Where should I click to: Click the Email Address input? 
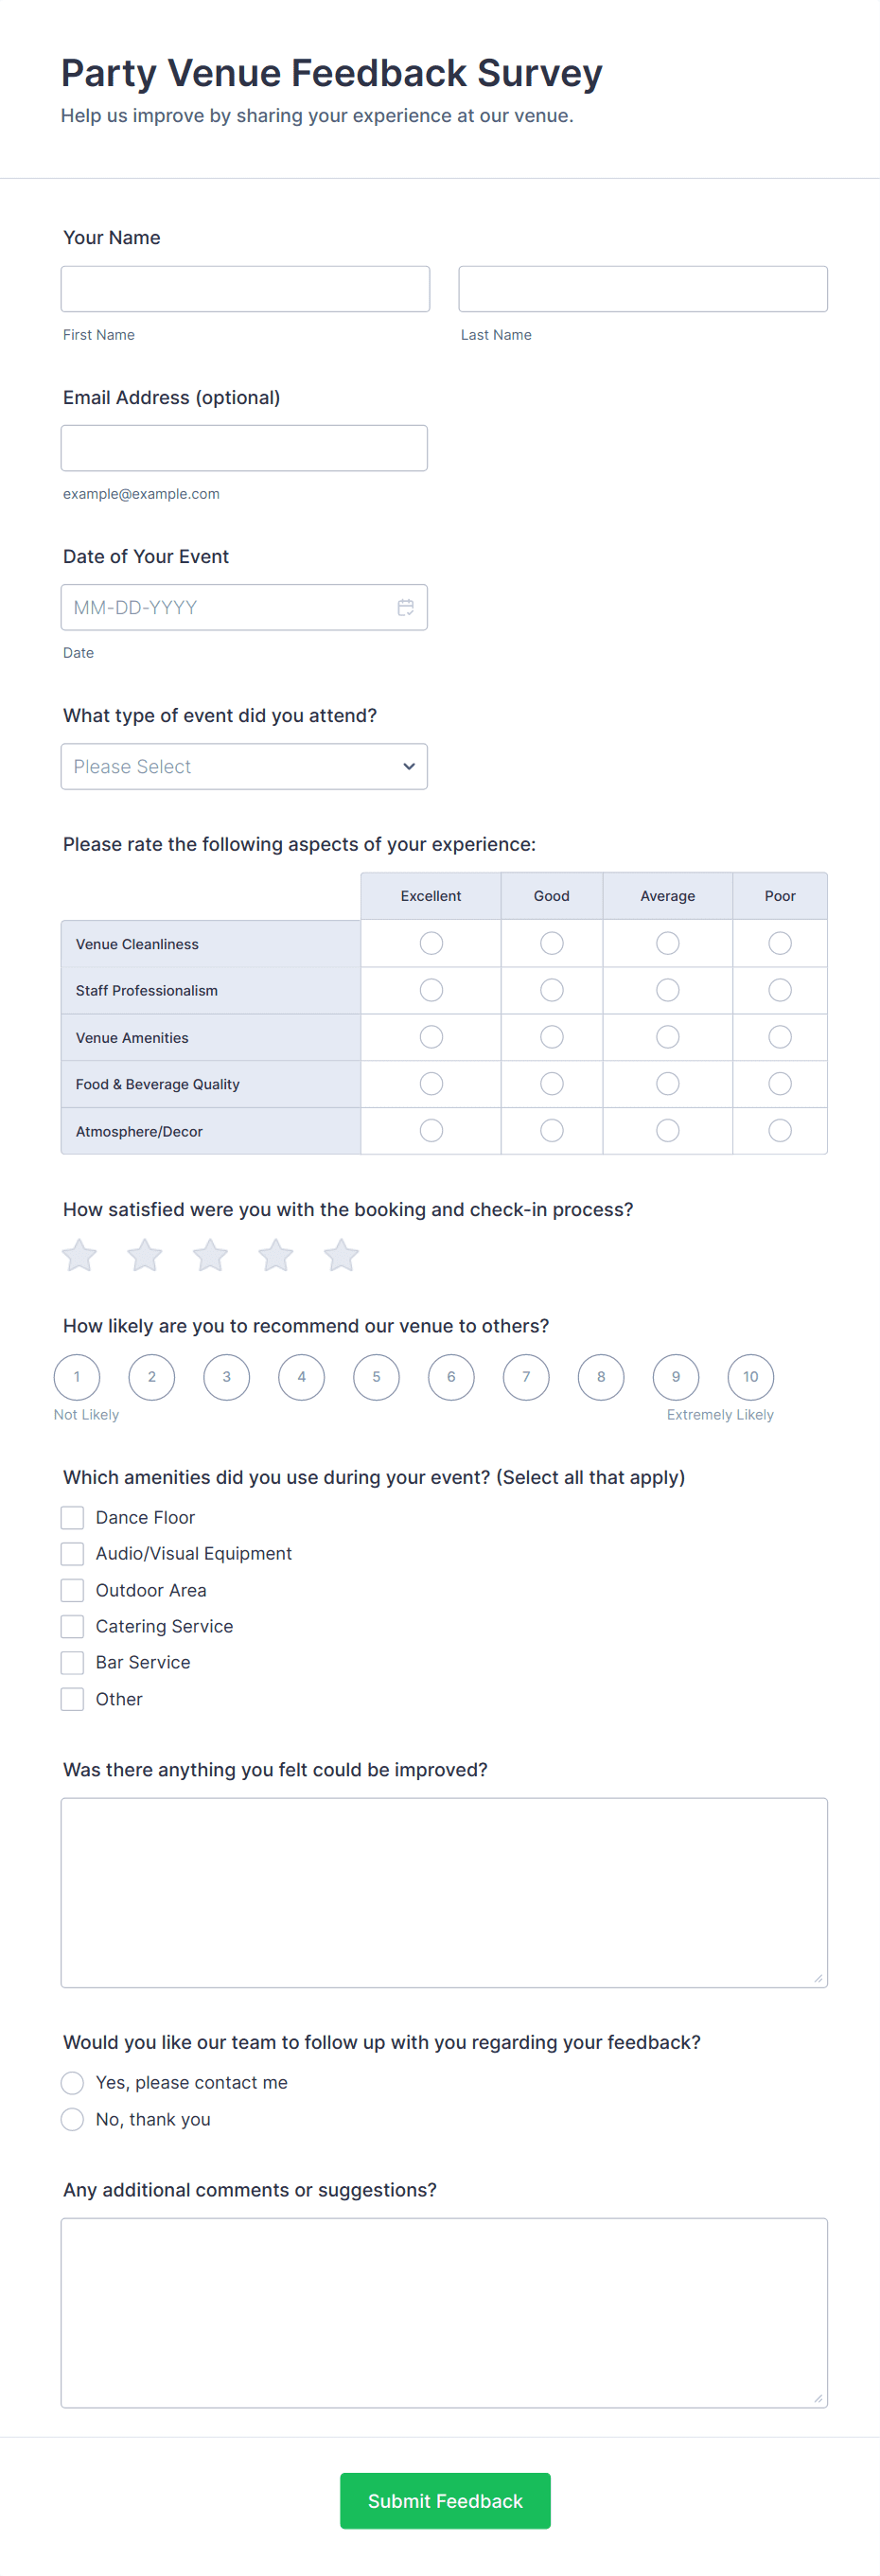pyautogui.click(x=244, y=448)
